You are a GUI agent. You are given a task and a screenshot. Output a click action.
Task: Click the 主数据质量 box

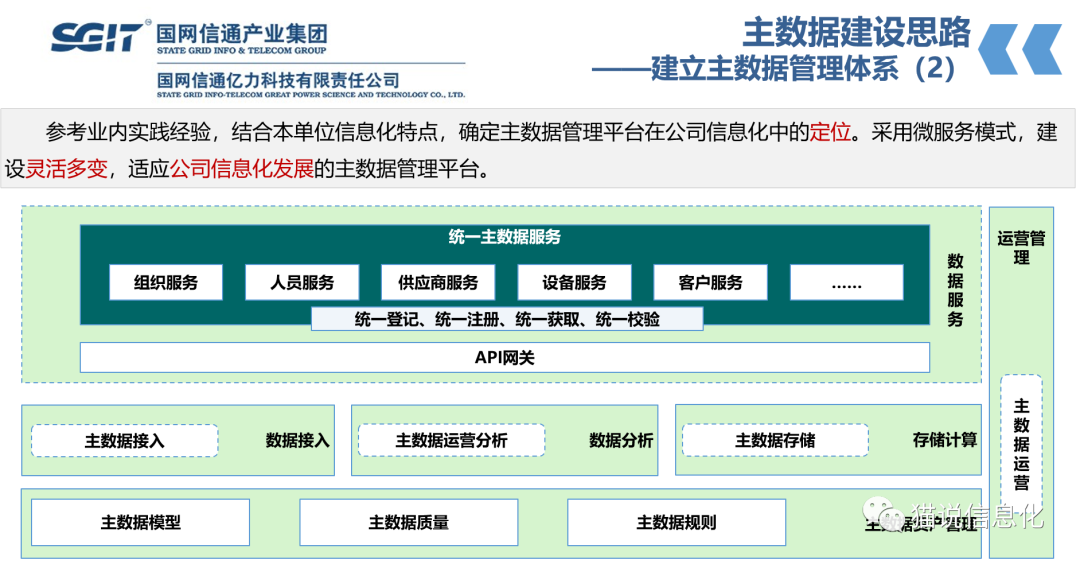(408, 522)
